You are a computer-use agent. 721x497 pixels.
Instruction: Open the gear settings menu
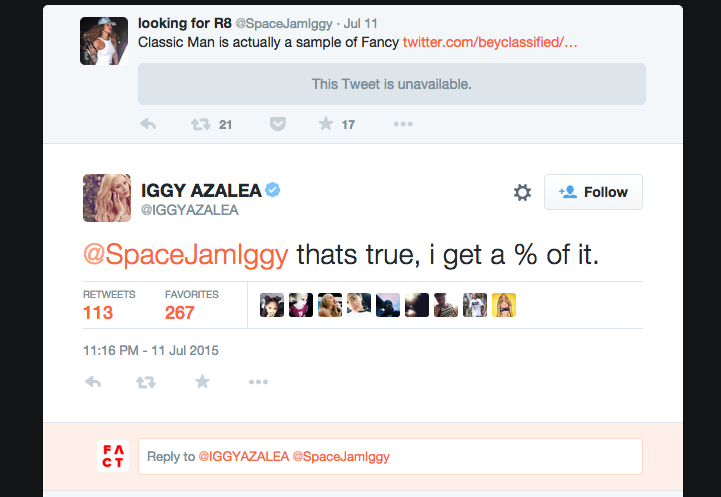click(522, 192)
